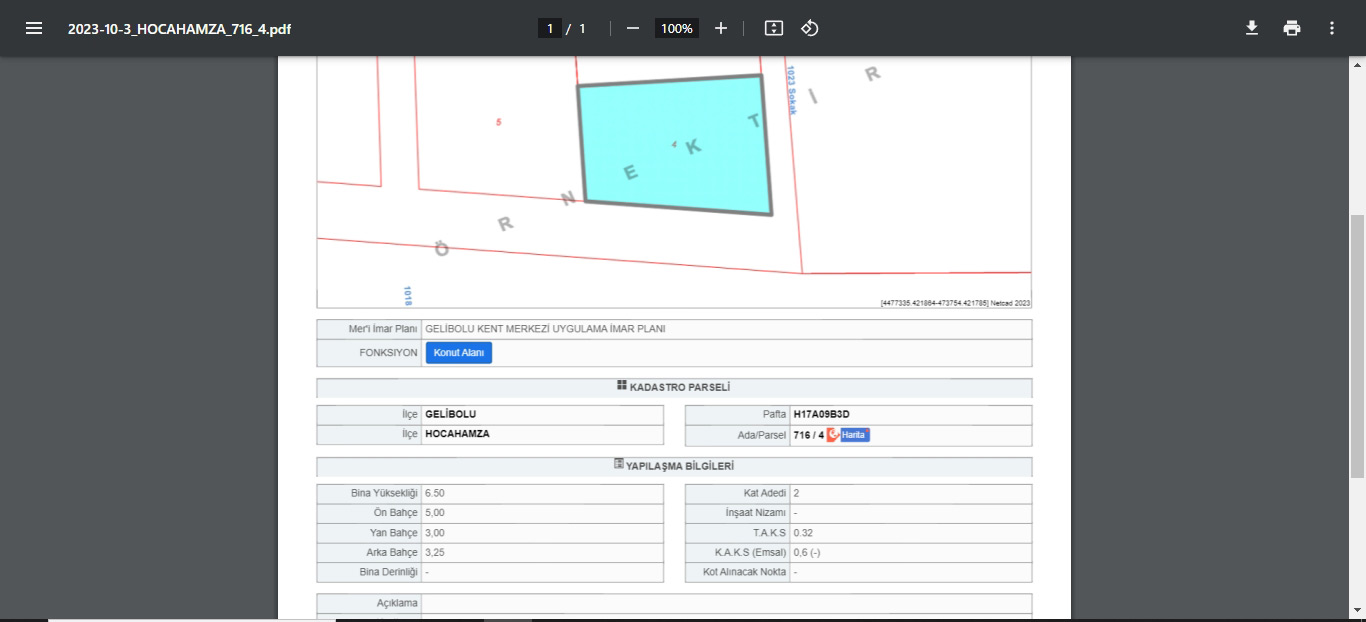
Task: Click the zoom in plus button
Action: click(x=720, y=28)
